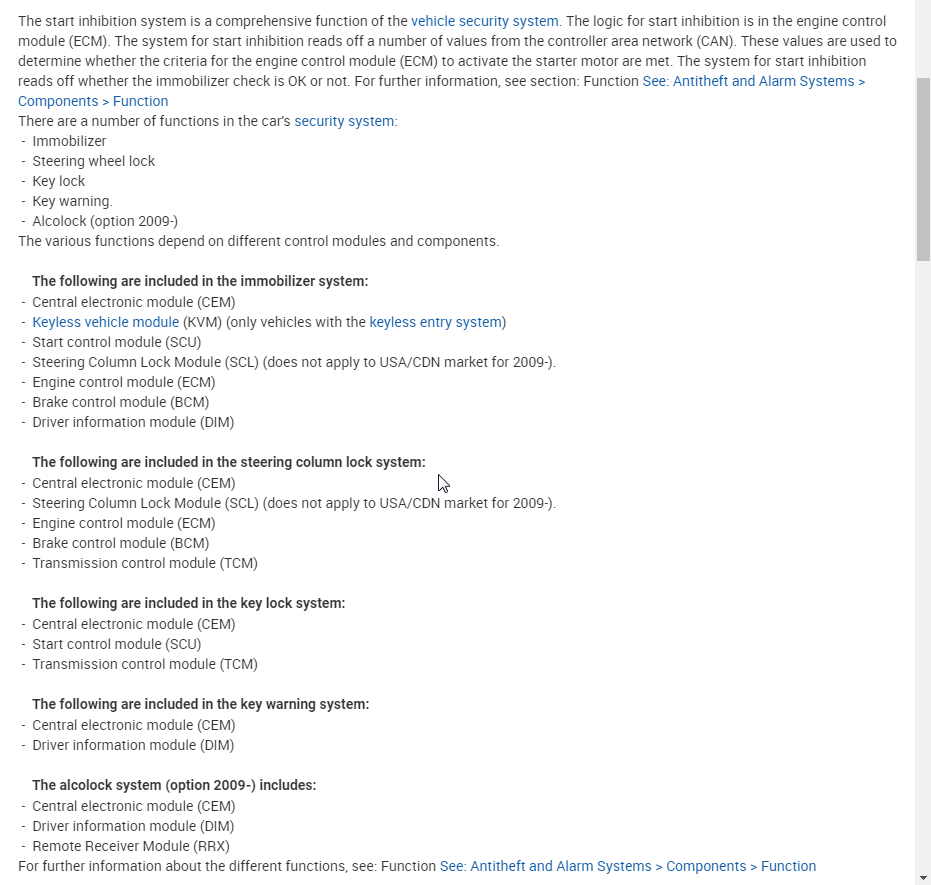
Task: Click the steering column lock system heading
Action: [x=228, y=462]
